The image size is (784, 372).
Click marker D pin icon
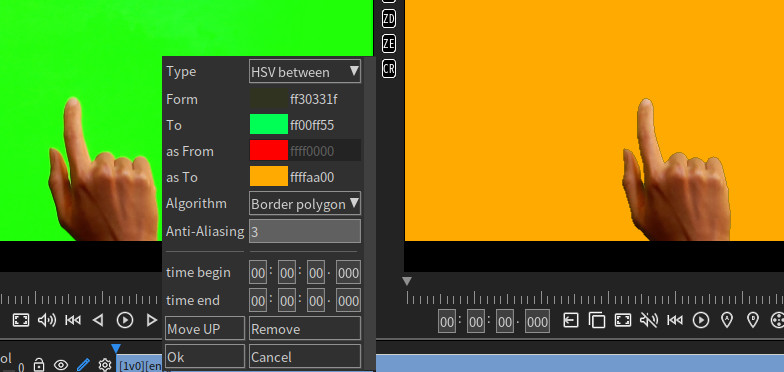pyautogui.click(x=752, y=320)
